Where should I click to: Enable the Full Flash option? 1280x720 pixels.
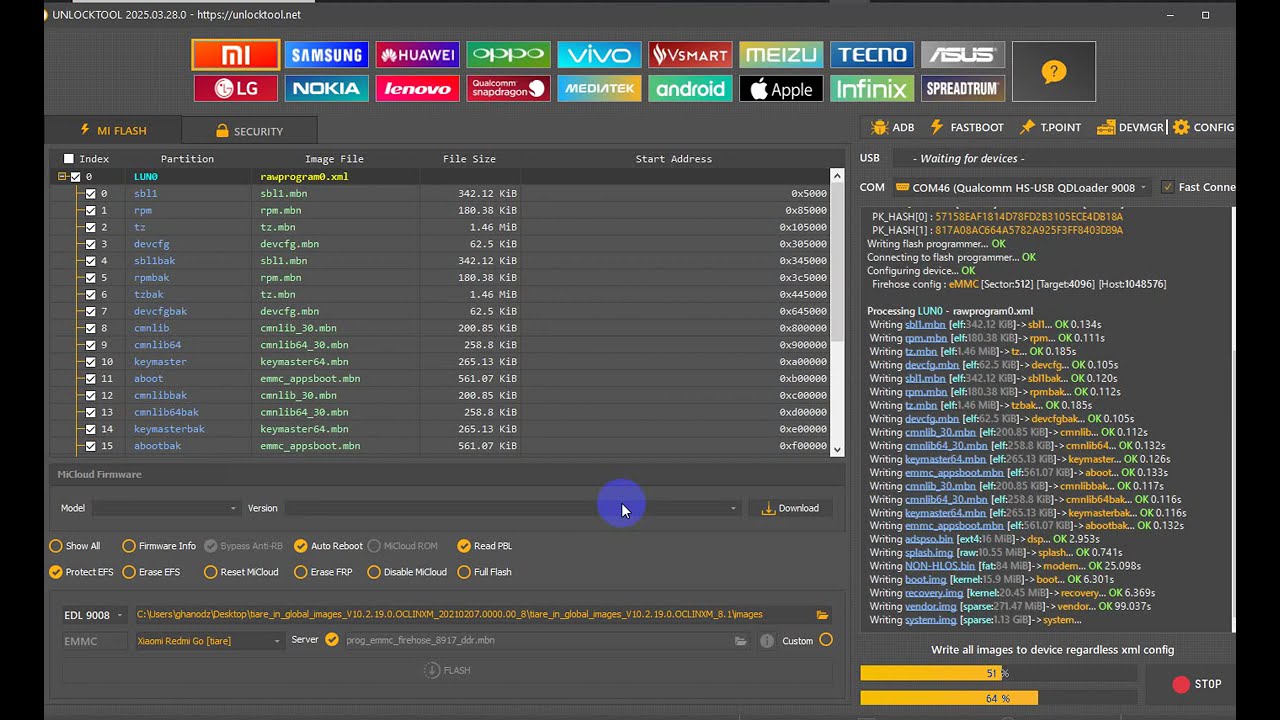click(484, 572)
